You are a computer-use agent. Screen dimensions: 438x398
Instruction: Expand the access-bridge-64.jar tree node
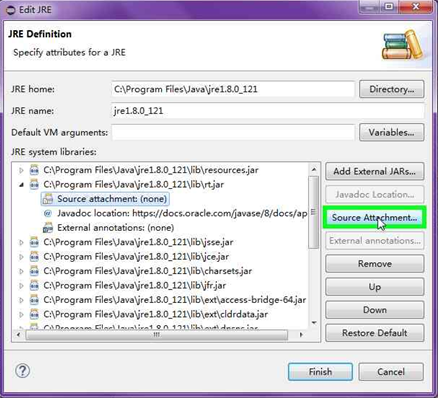[21, 300]
